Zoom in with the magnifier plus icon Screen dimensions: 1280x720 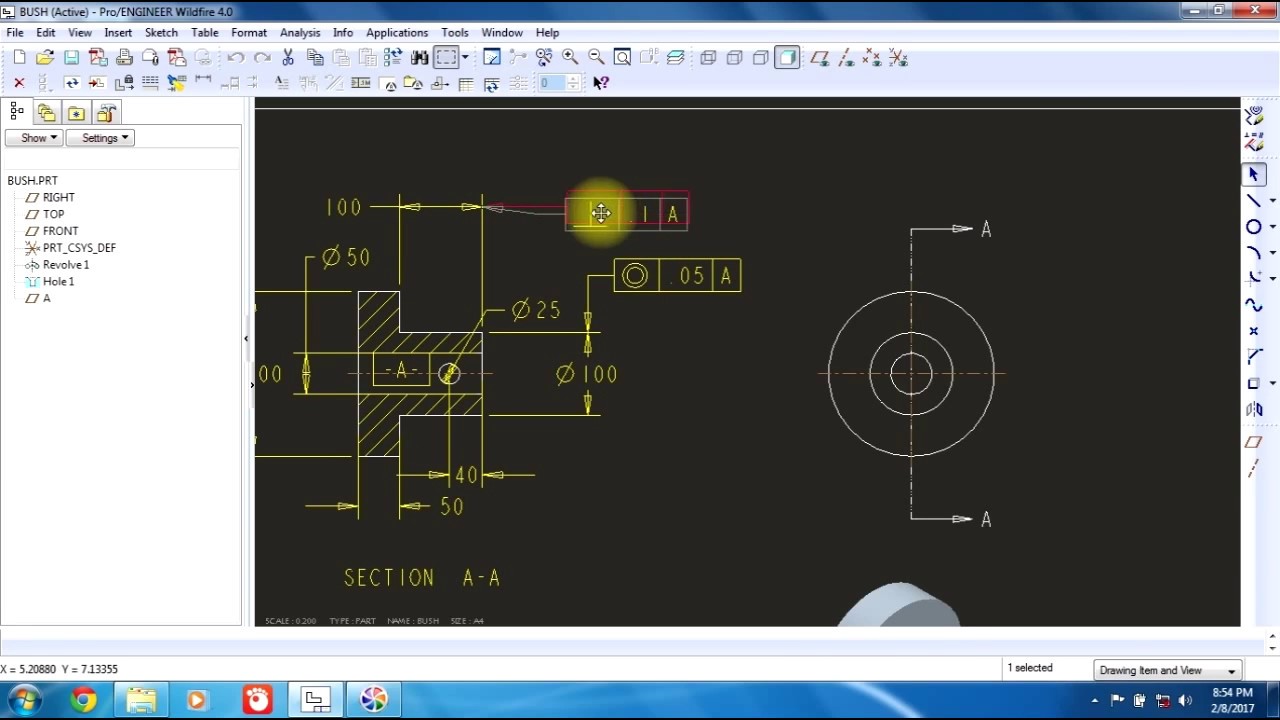point(570,58)
